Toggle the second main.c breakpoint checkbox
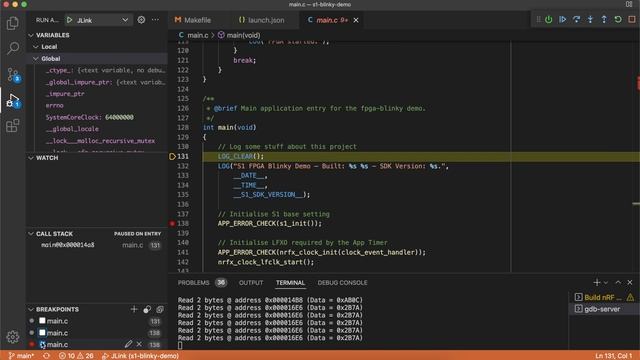 click(42, 333)
